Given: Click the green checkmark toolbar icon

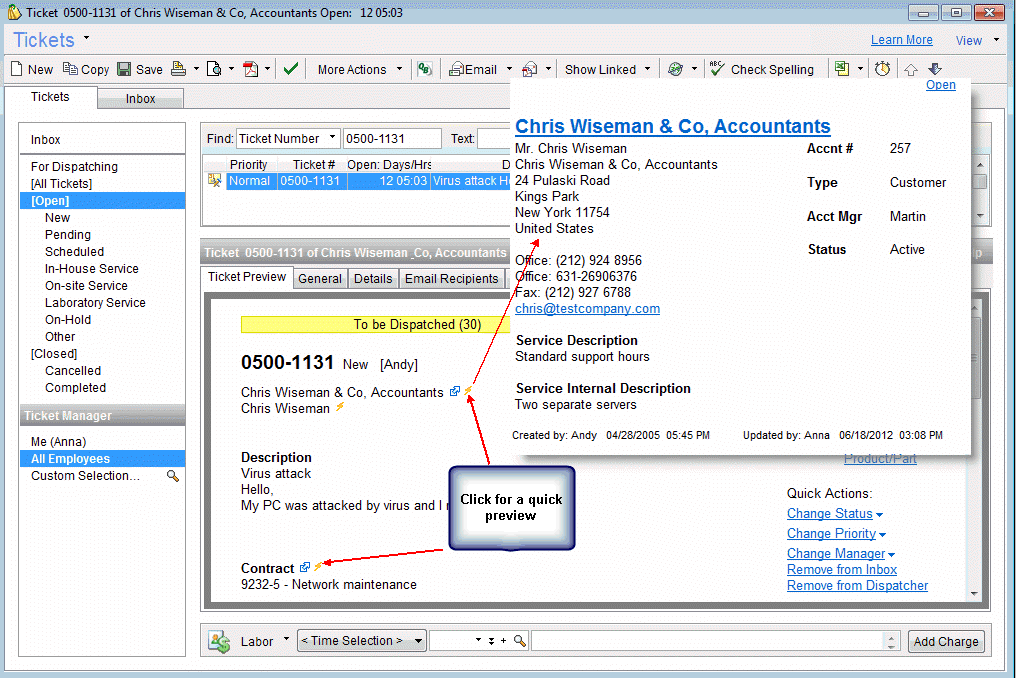Looking at the screenshot, I should 291,69.
